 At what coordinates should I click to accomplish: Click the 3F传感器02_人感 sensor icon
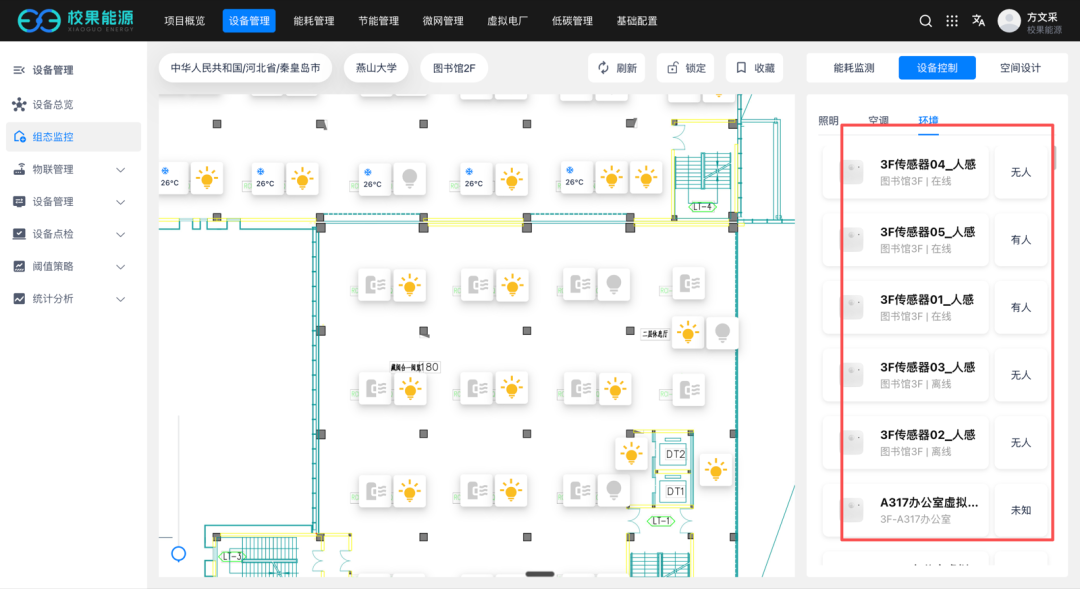(x=853, y=442)
